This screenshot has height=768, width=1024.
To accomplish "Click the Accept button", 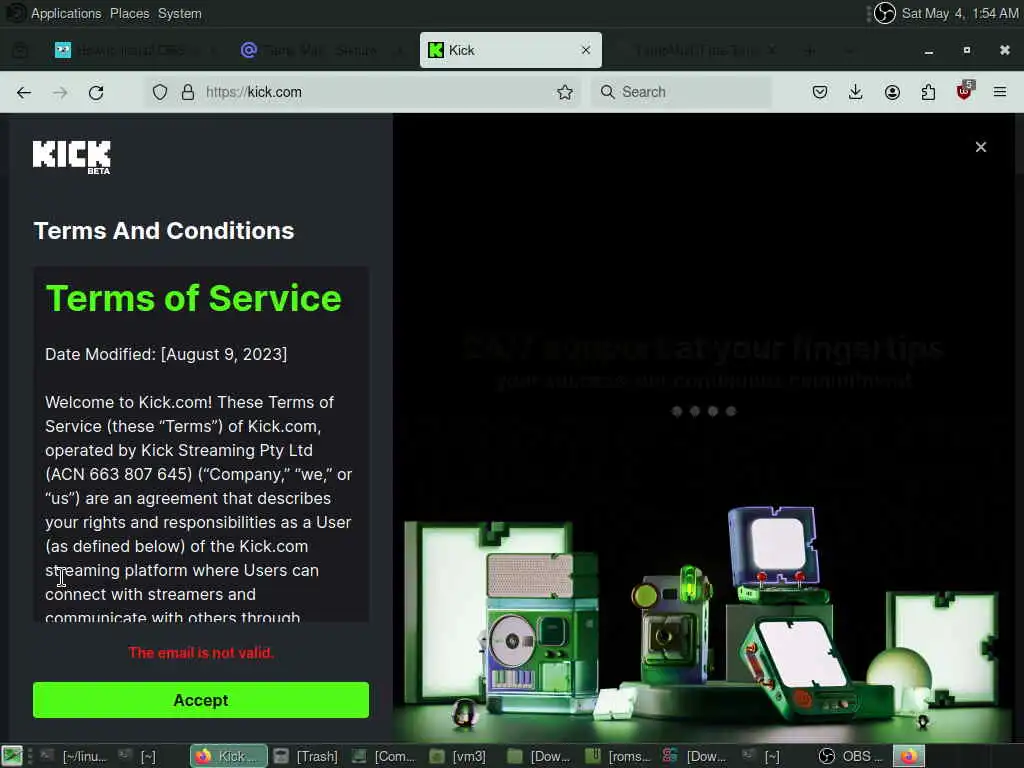I will click(201, 700).
